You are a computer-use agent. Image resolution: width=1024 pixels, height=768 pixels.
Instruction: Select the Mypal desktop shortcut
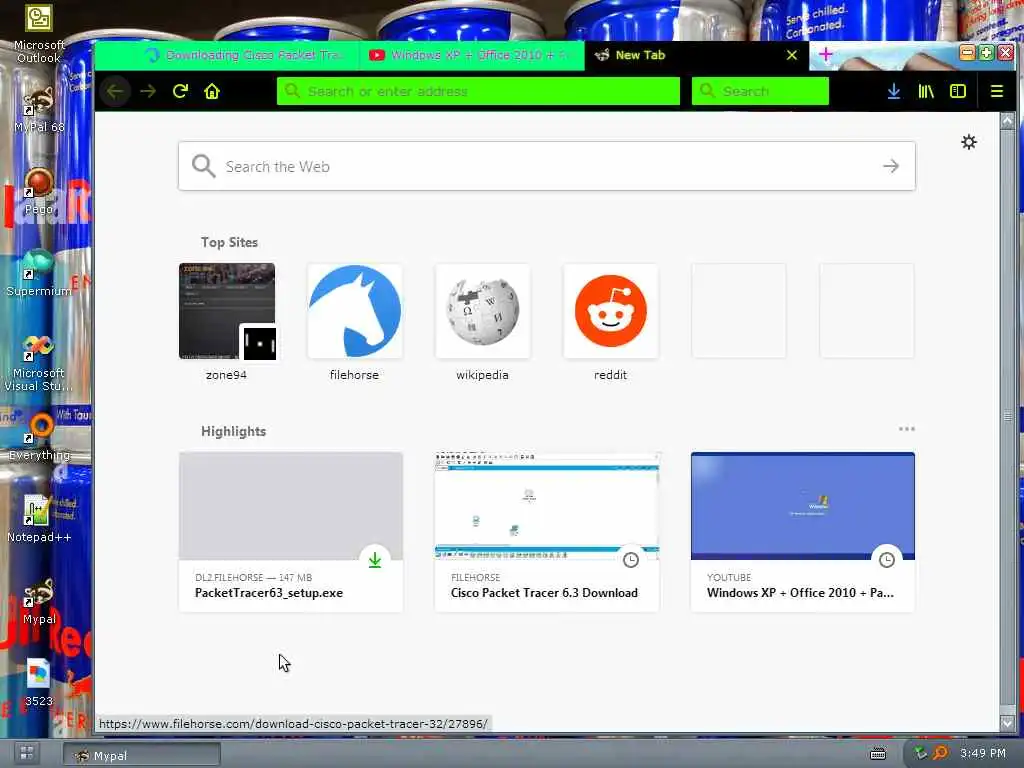pos(39,601)
